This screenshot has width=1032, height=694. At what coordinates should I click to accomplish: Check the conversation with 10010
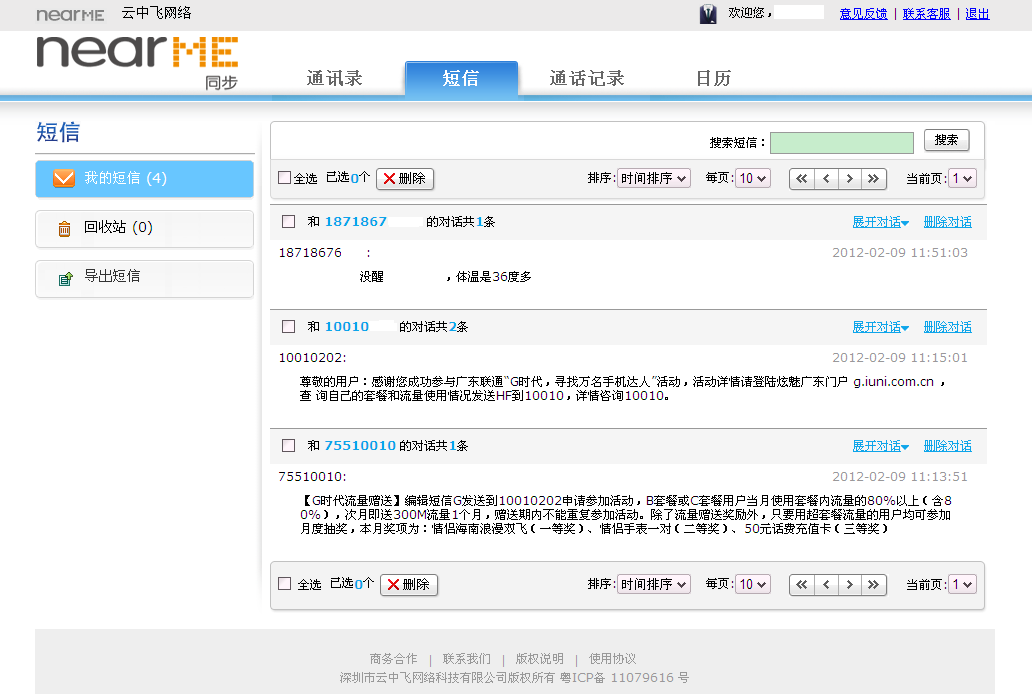click(x=288, y=327)
